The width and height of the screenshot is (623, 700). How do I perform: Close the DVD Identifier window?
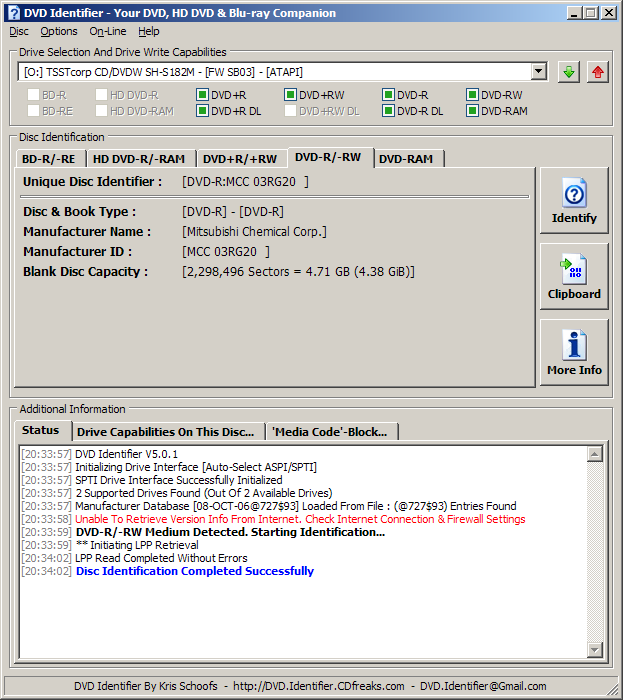pyautogui.click(x=609, y=13)
